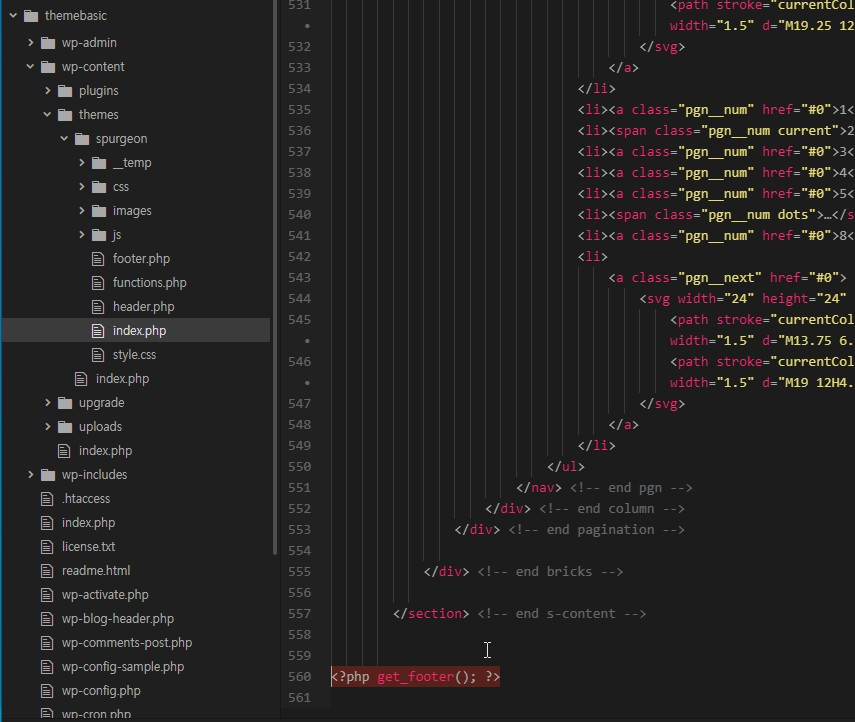Click the sidebar vertical scrollbar
855x722 pixels.
click(275, 277)
